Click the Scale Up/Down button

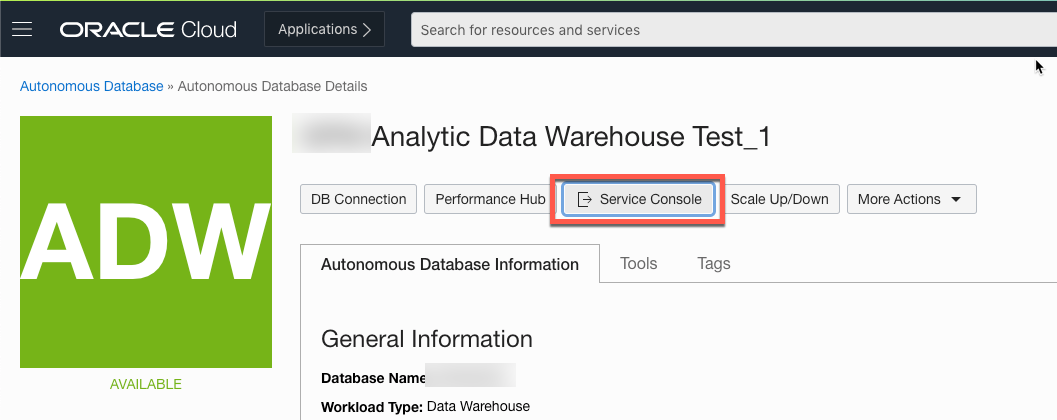pyautogui.click(x=779, y=199)
